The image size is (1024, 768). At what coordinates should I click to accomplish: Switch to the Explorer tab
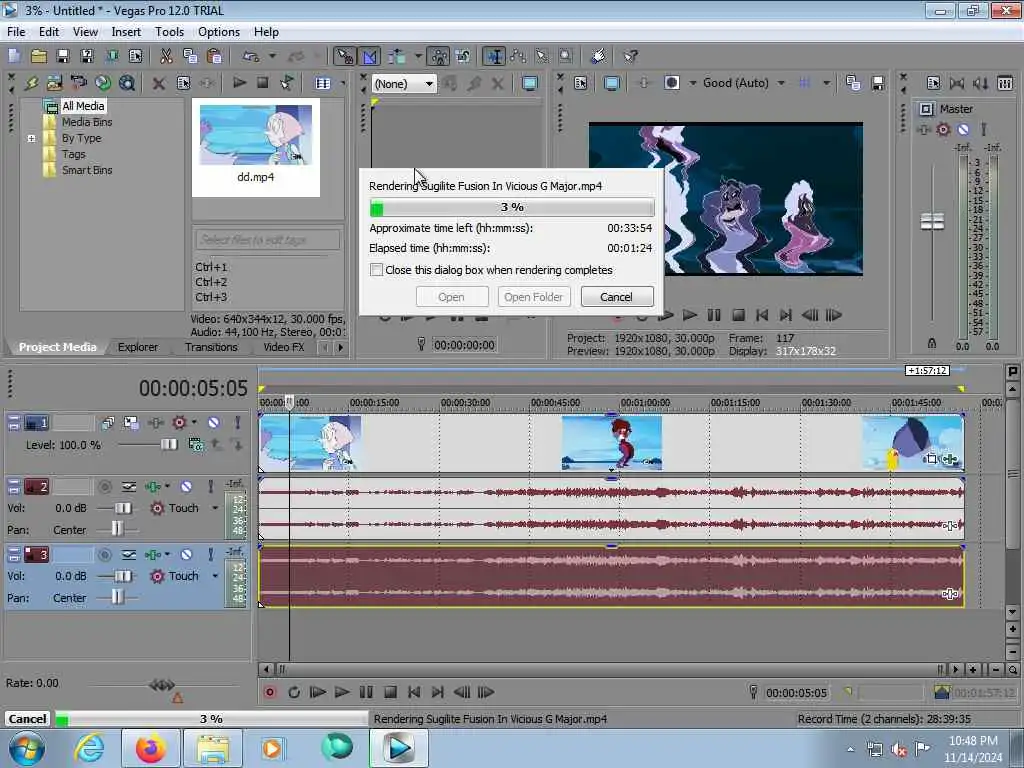pos(138,347)
